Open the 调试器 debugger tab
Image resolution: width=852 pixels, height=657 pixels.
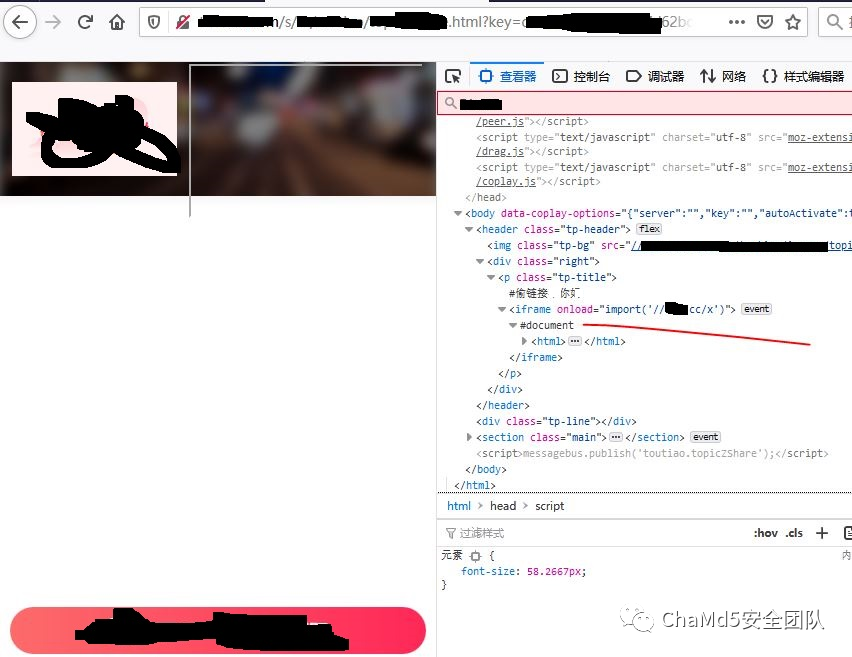[655, 77]
